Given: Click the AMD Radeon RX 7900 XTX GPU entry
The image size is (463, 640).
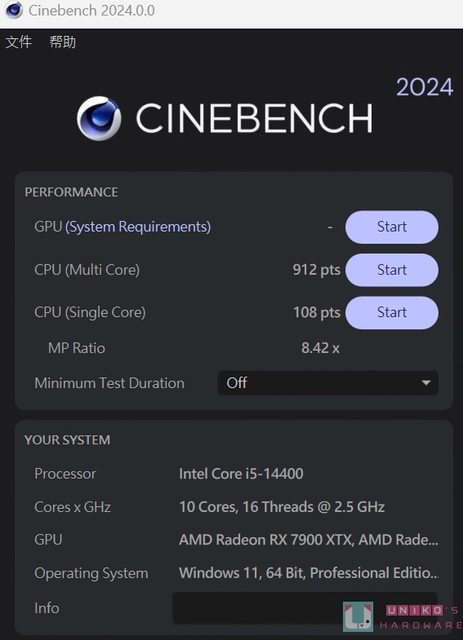Looking at the screenshot, I should 308,540.
